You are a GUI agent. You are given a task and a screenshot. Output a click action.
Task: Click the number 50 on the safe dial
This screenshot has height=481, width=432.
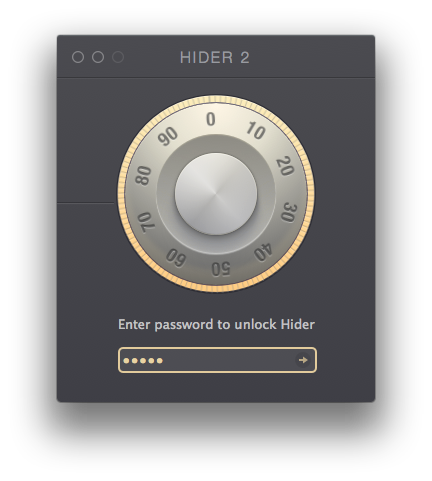(x=221, y=269)
